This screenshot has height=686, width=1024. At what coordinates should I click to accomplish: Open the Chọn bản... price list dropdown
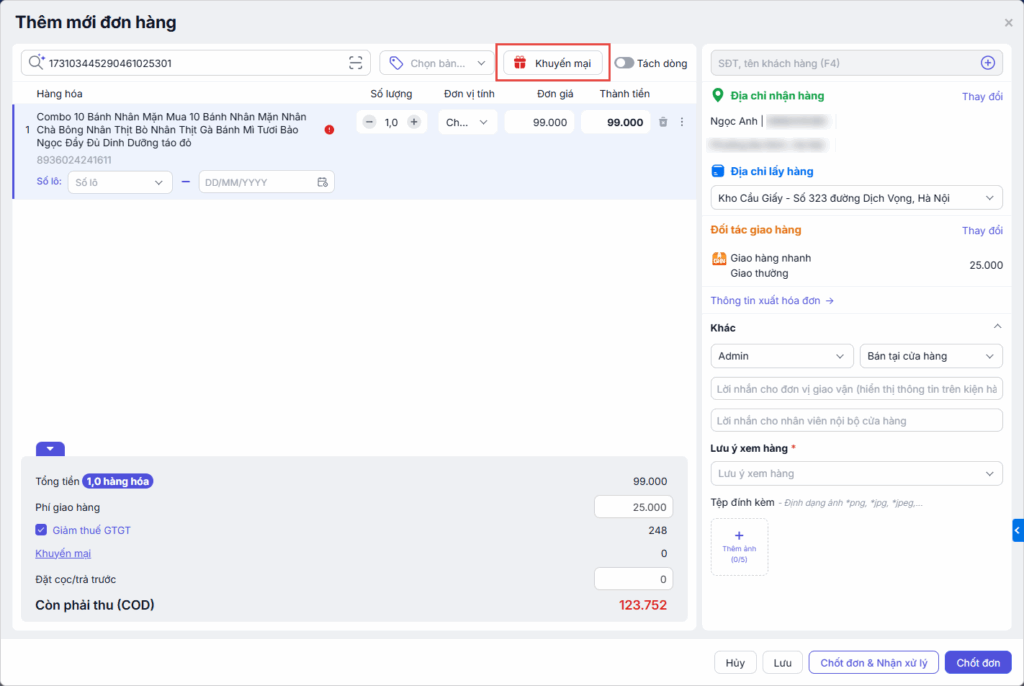(x=437, y=63)
